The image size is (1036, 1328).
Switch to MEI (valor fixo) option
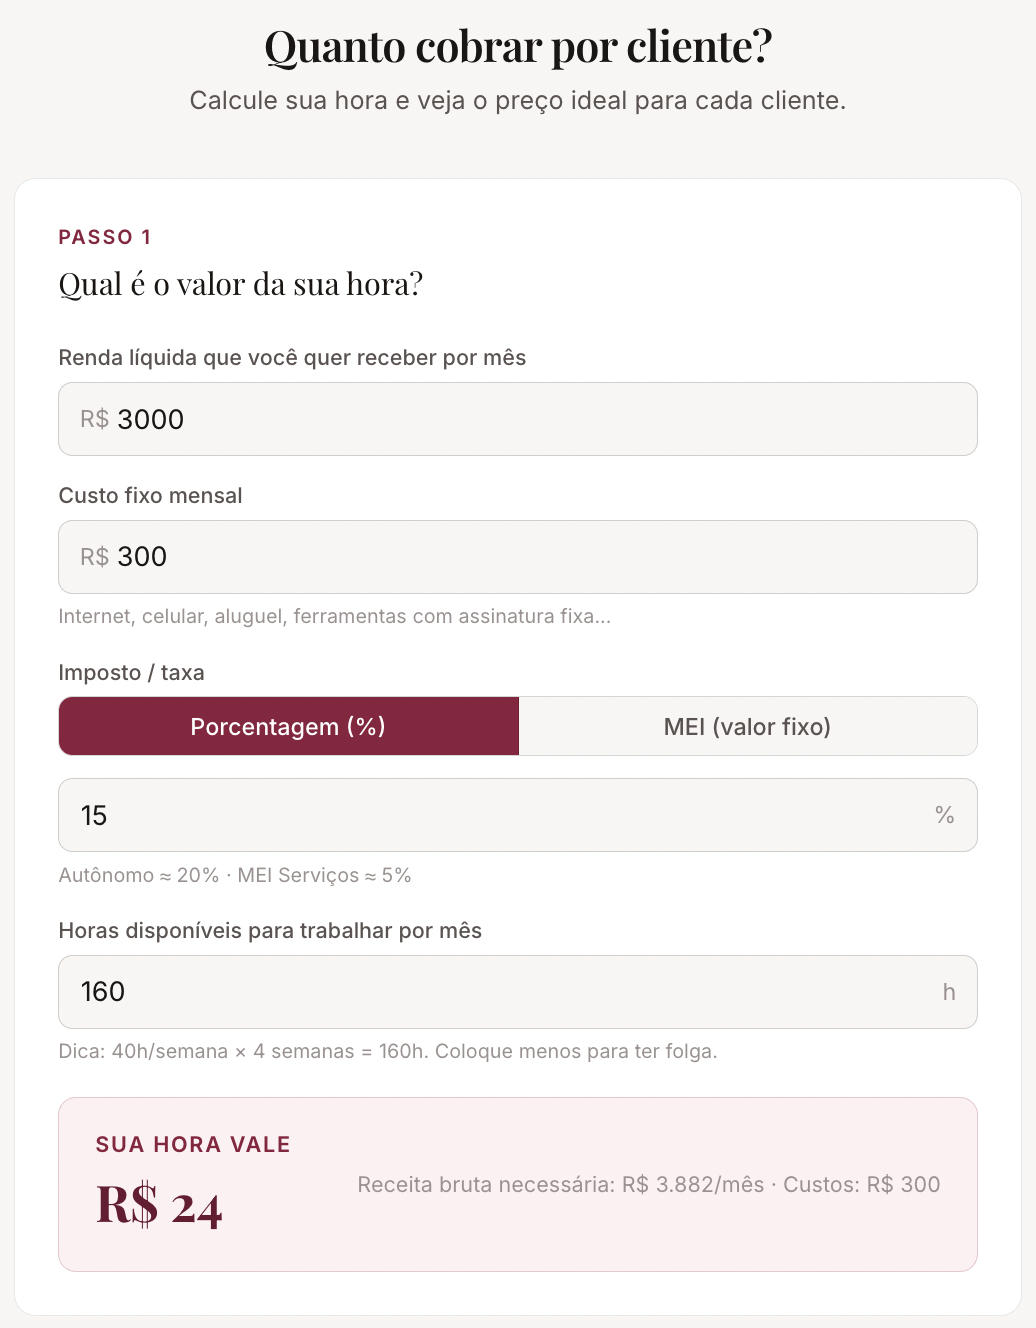(748, 726)
